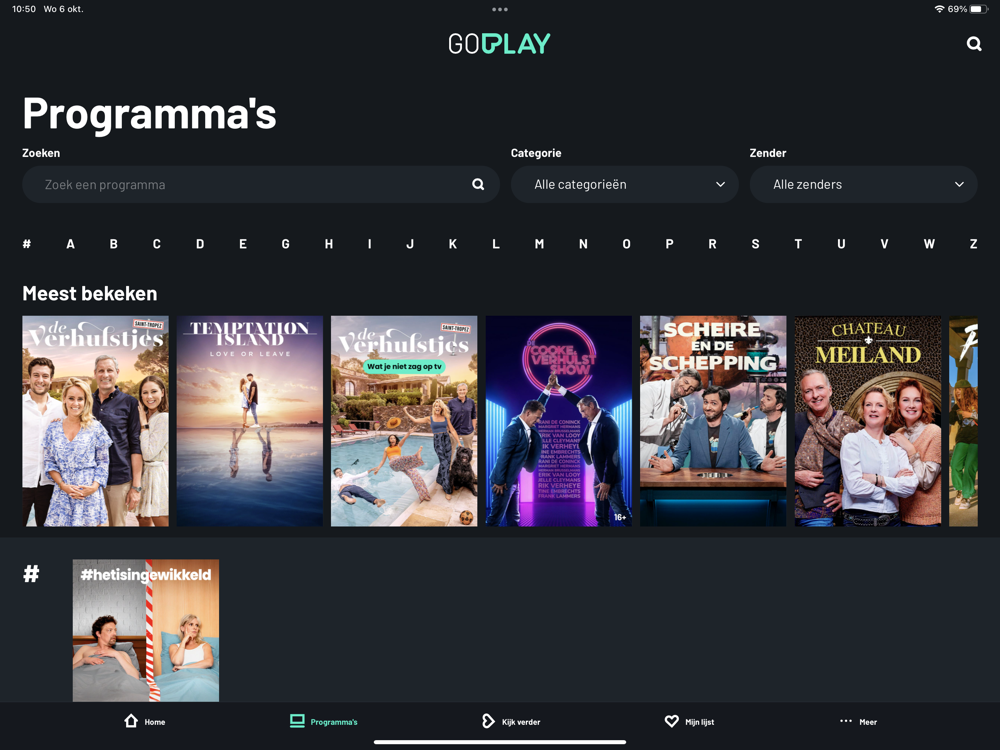Viewport: 1000px width, 750px height.
Task: Open Scheire en de Schepping poster
Action: (713, 421)
